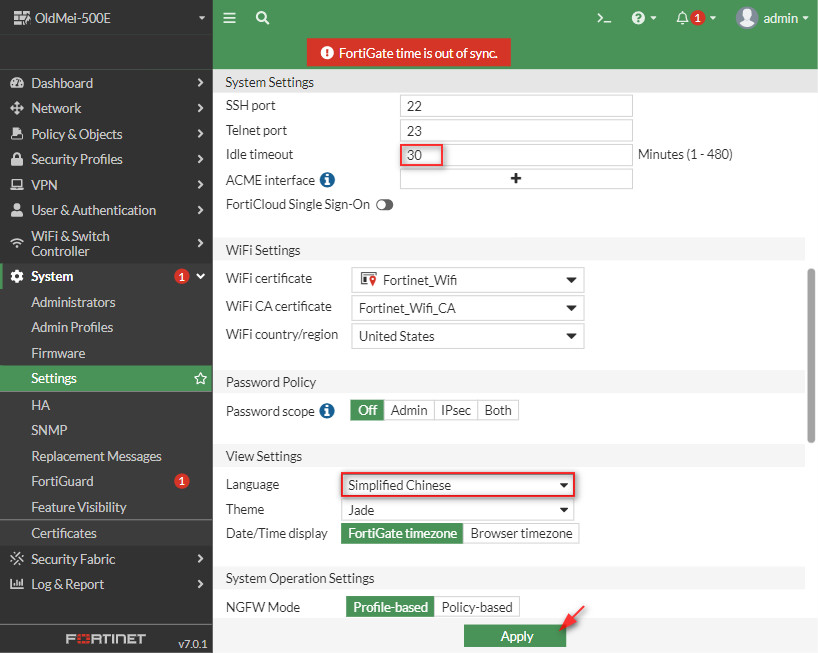The width and height of the screenshot is (818, 653).
Task: Click the Apply button
Action: (515, 636)
